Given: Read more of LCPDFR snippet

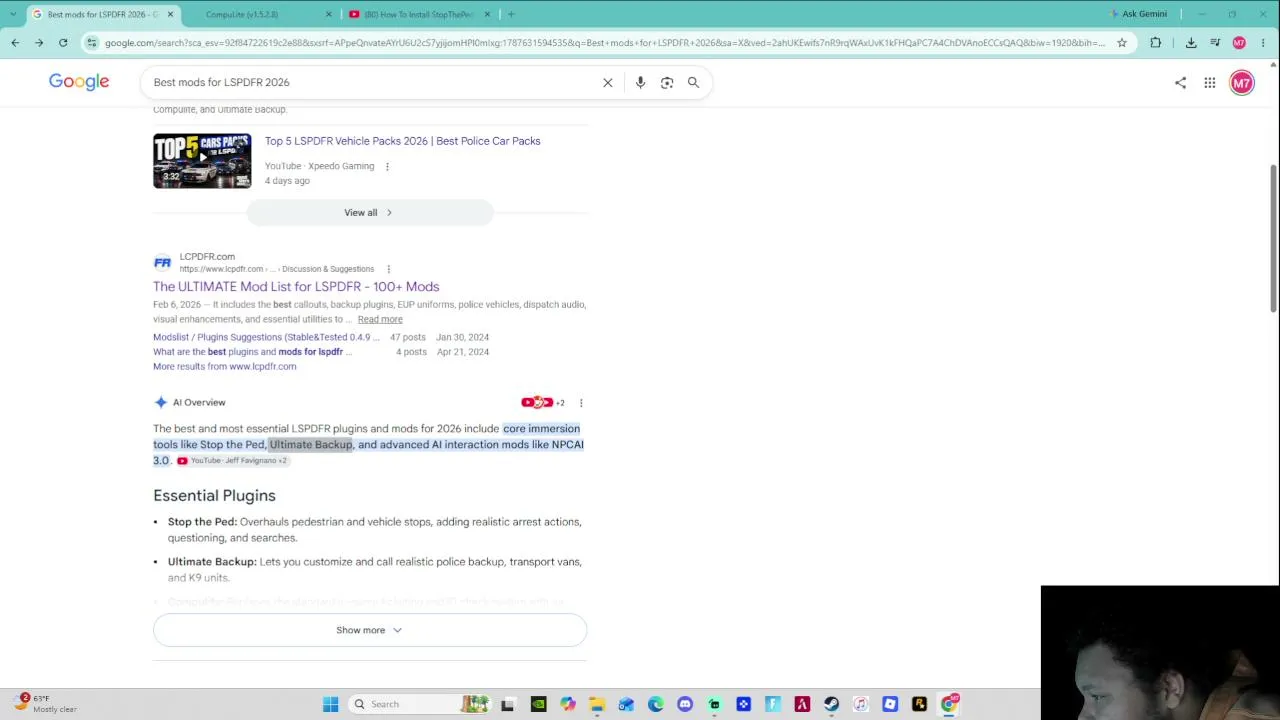Looking at the screenshot, I should click(x=380, y=319).
